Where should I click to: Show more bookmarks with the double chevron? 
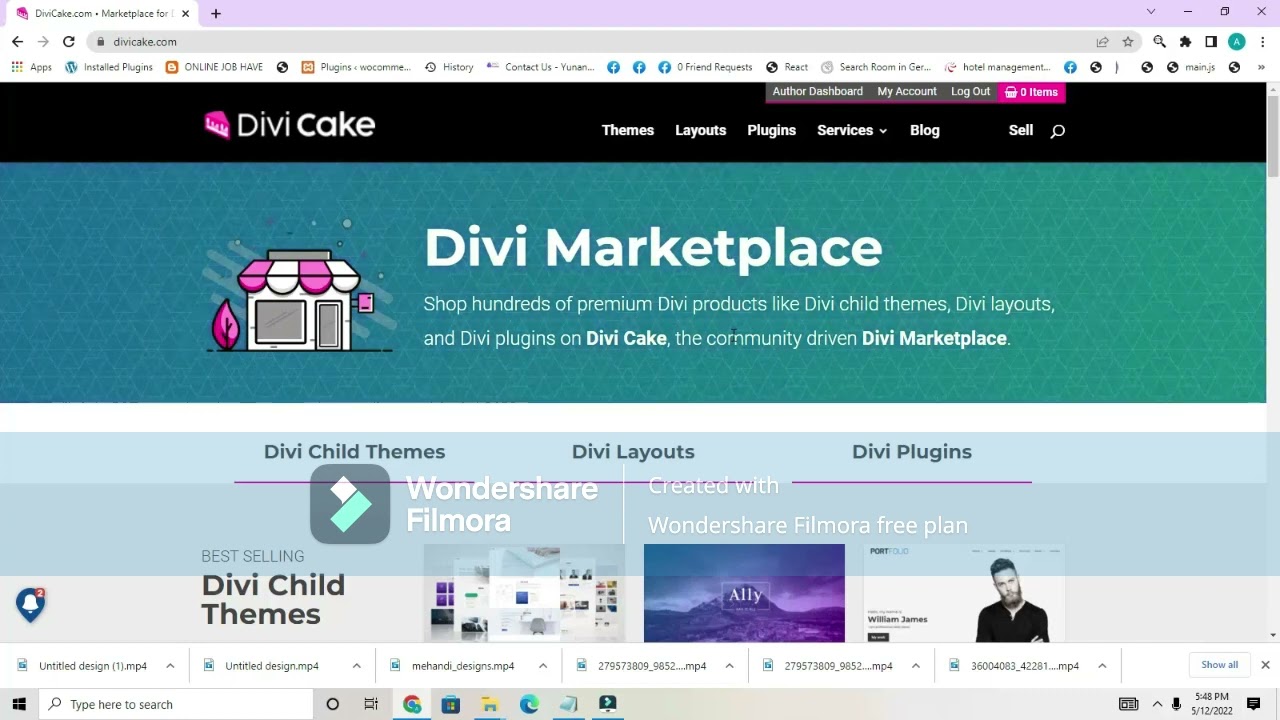pyautogui.click(x=1262, y=67)
